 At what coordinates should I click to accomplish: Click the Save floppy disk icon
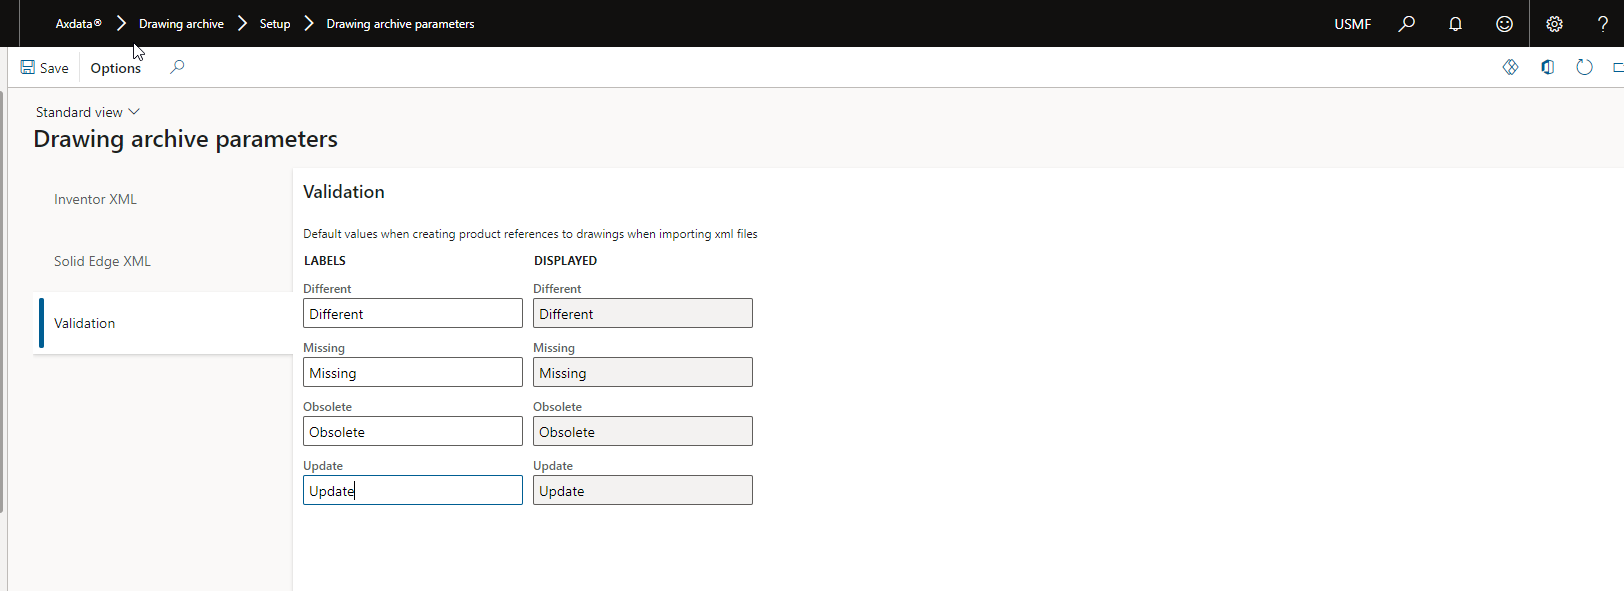tap(28, 67)
